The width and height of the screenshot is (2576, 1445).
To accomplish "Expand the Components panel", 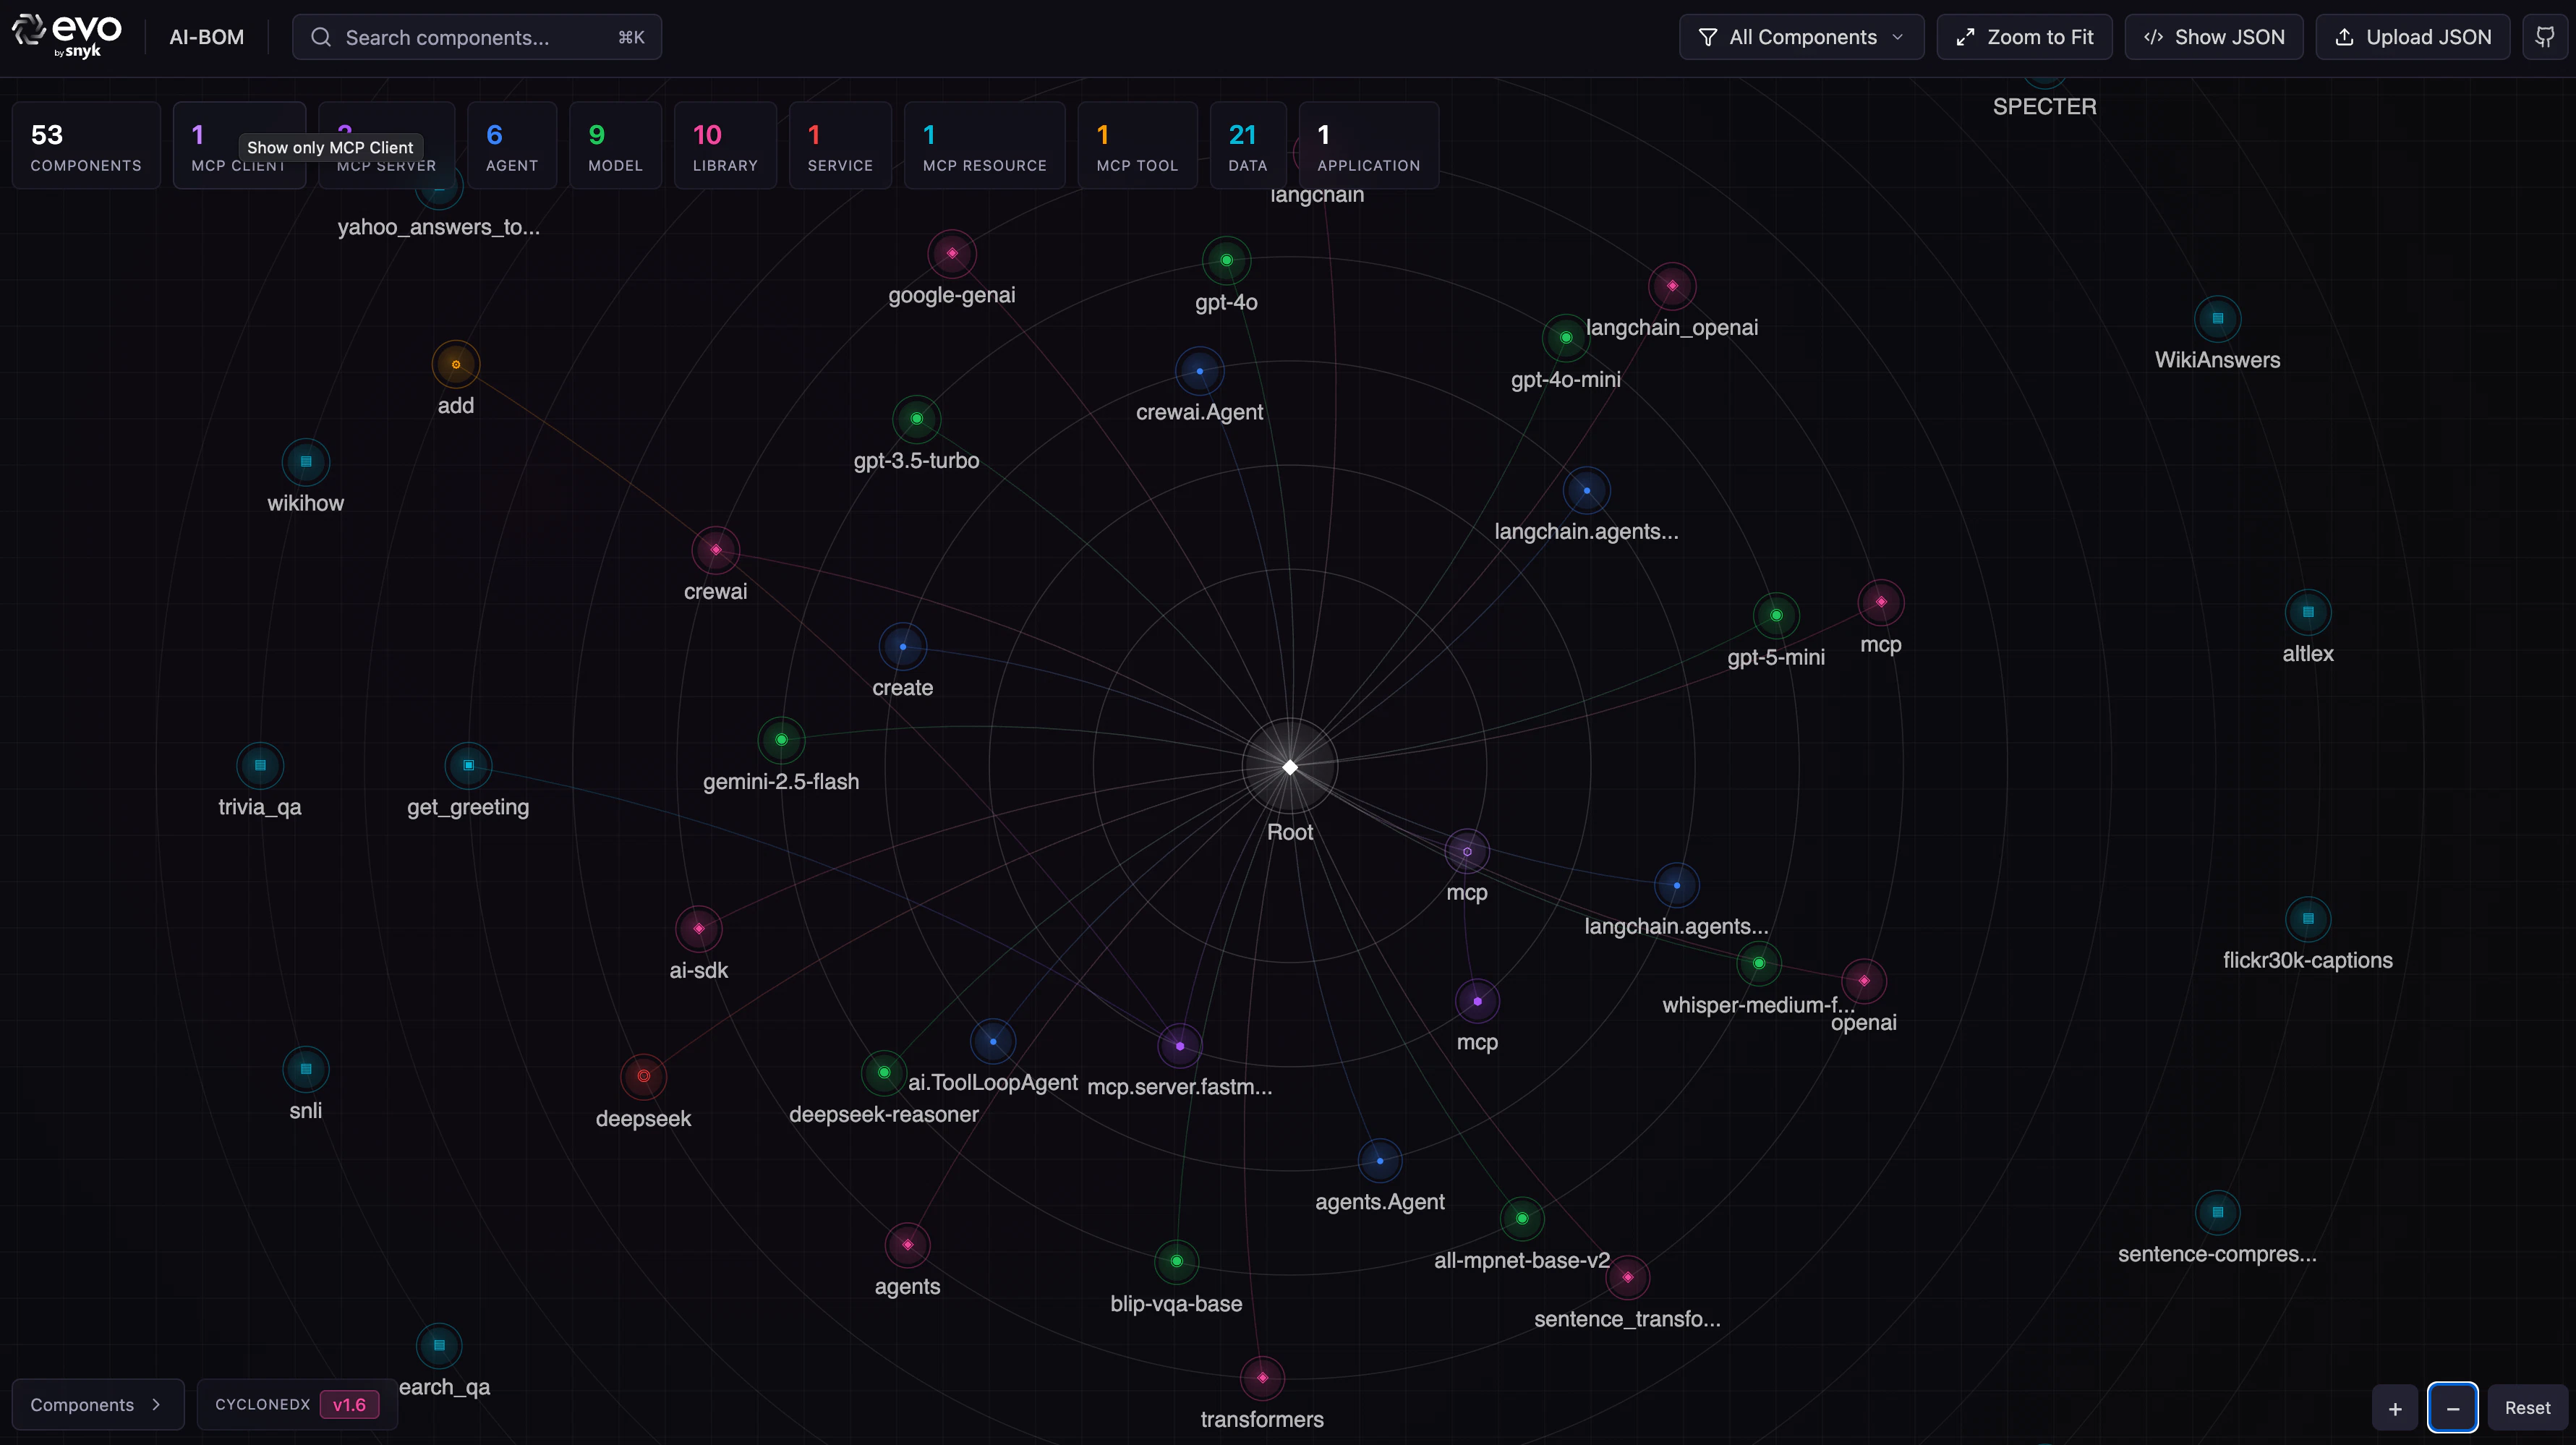I will 98,1404.
